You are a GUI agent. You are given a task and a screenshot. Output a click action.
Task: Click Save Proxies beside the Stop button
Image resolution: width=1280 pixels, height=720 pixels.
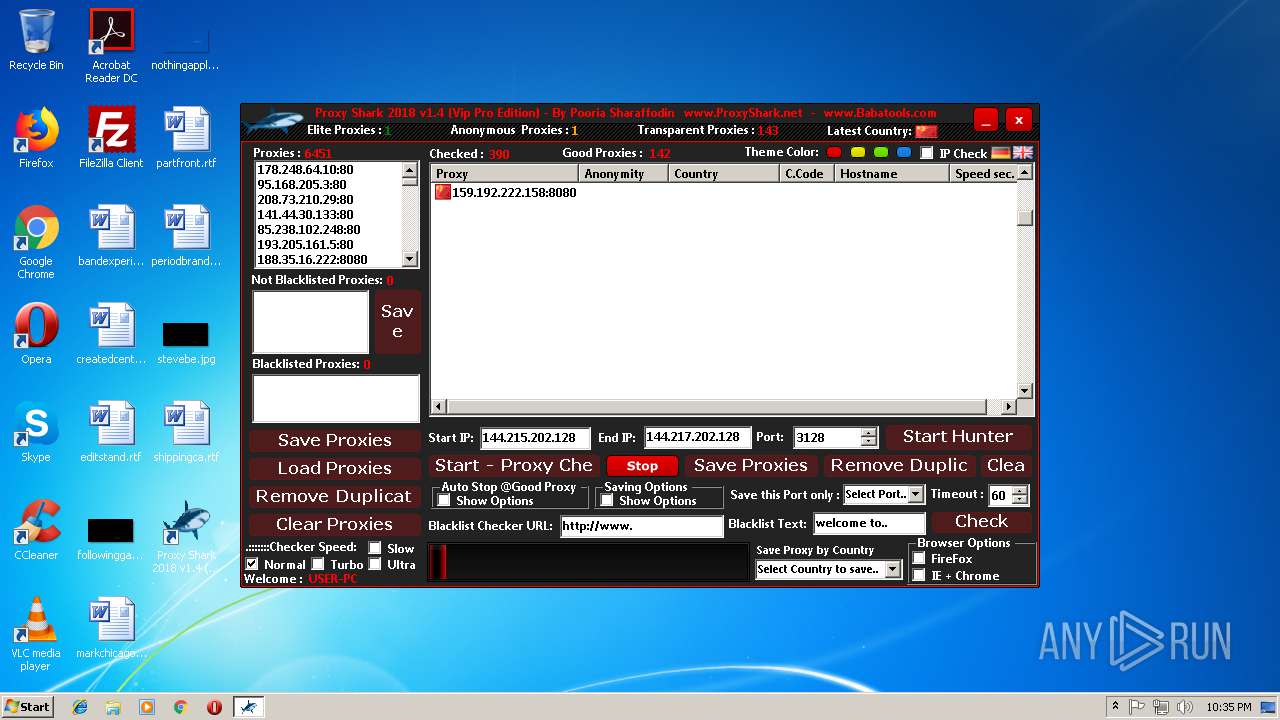click(751, 465)
